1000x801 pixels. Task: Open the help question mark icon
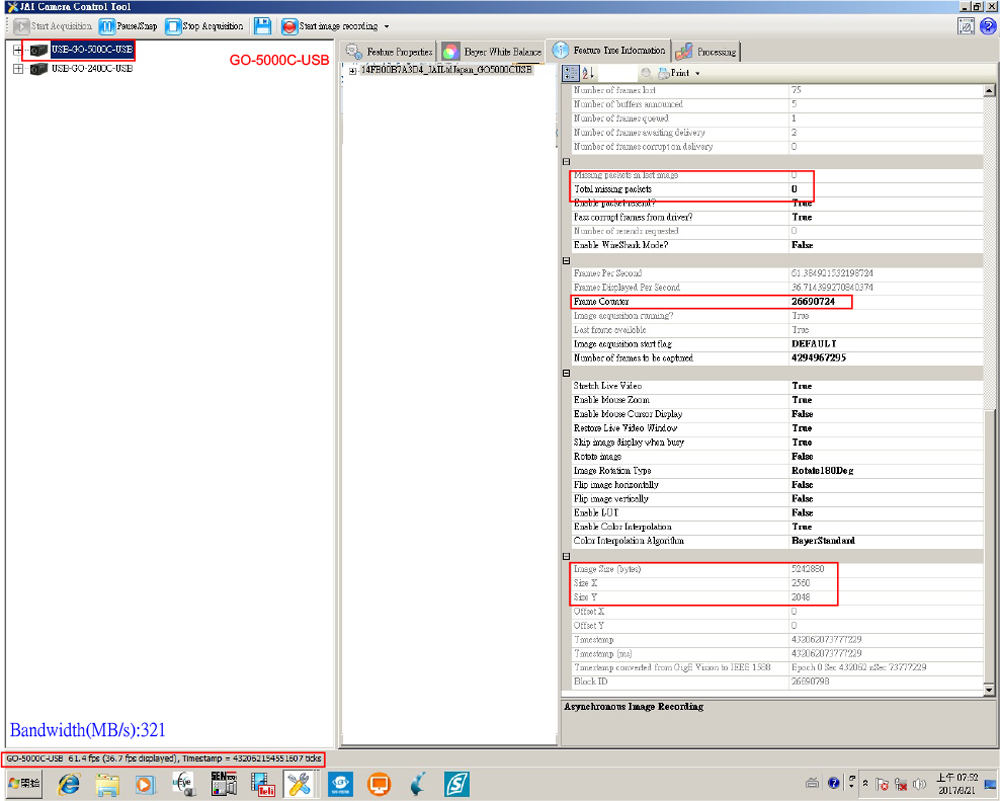tap(986, 27)
